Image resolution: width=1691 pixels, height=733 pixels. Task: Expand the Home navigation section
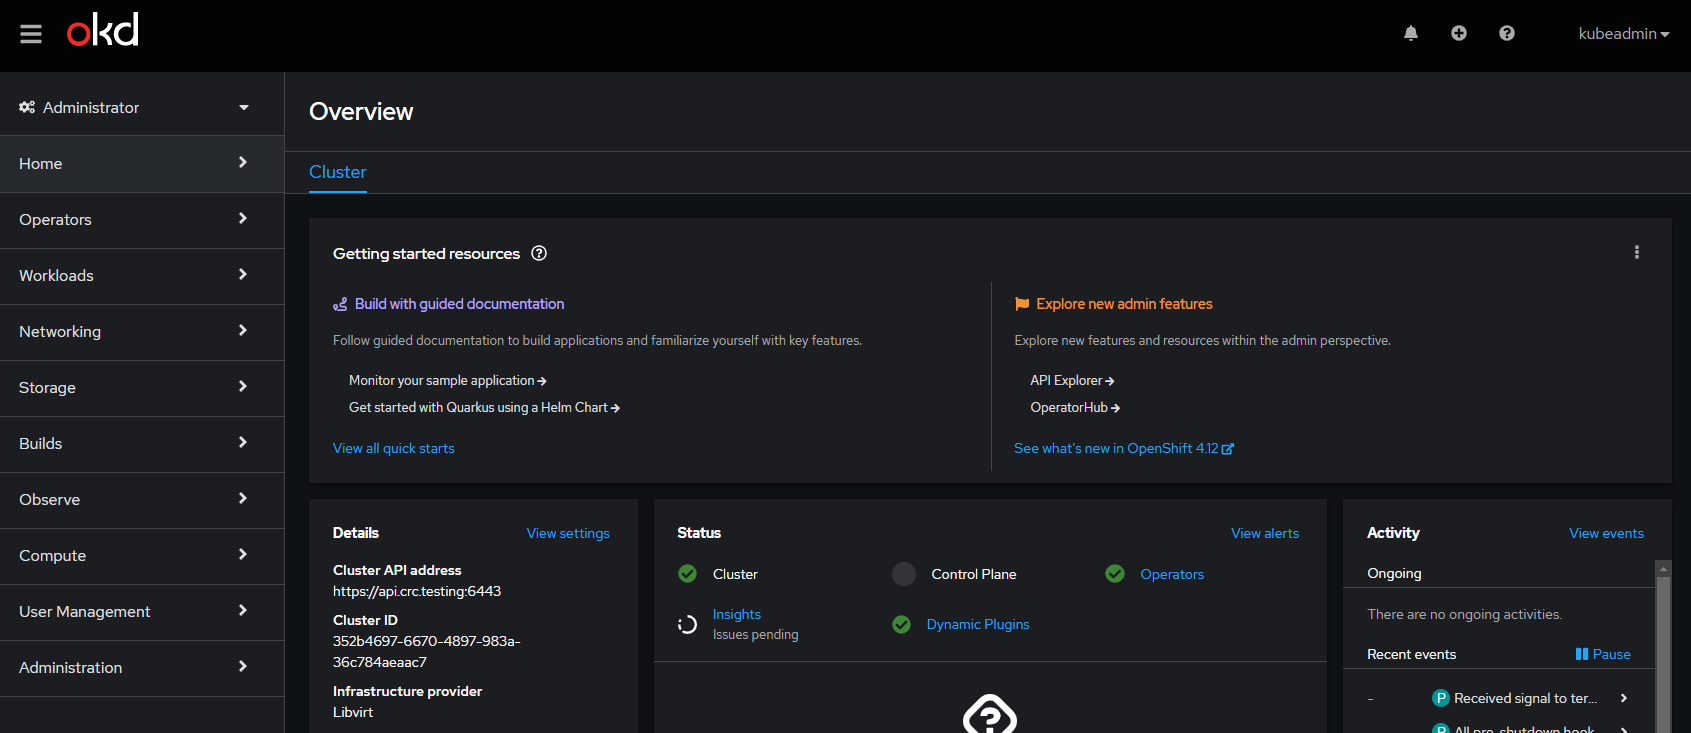click(142, 164)
